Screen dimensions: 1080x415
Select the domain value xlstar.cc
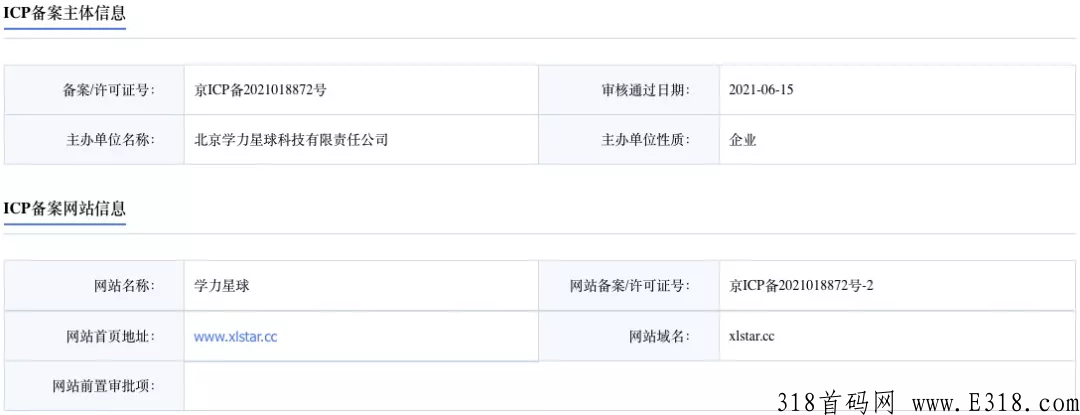point(751,337)
